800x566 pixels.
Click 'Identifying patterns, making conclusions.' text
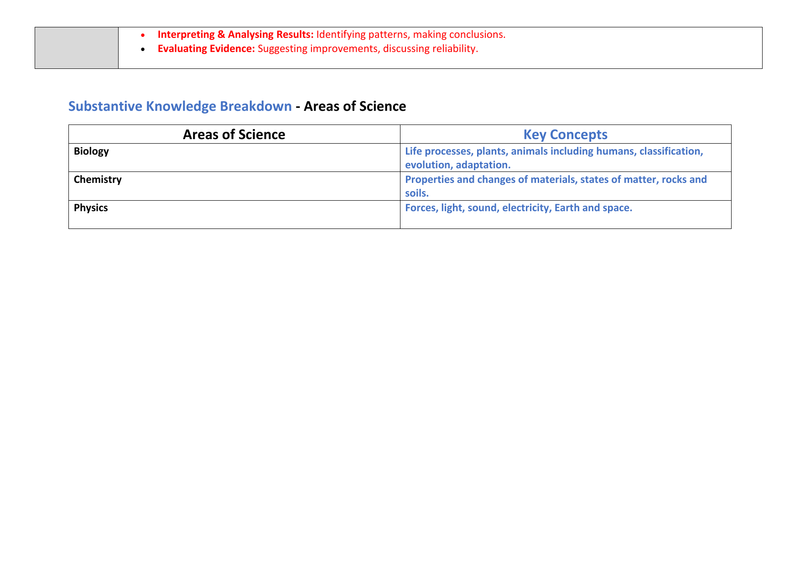click(x=411, y=34)
